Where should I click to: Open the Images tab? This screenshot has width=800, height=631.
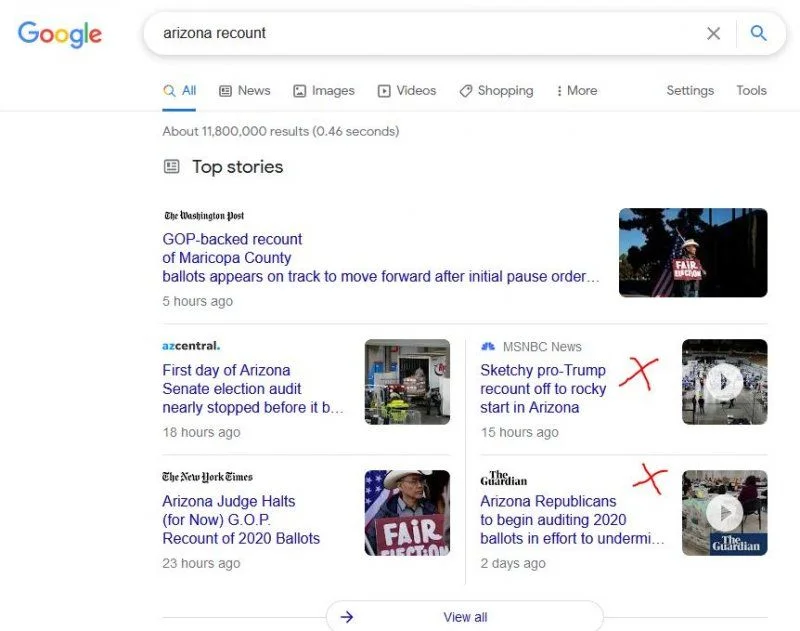323,91
